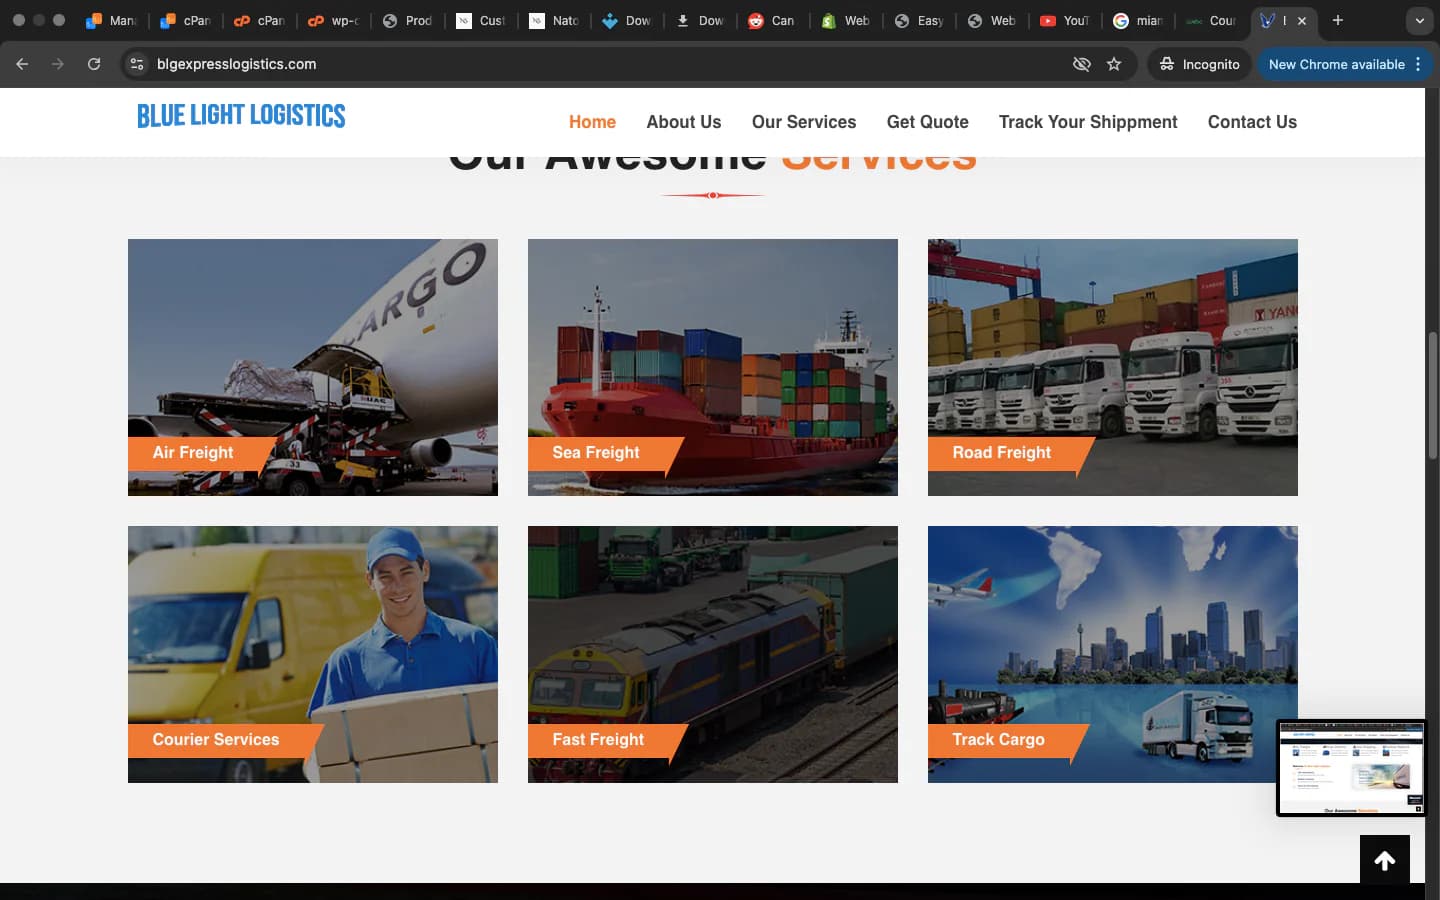Open the Track Your Shippment link
Viewport: 1440px width, 900px height.
point(1088,122)
